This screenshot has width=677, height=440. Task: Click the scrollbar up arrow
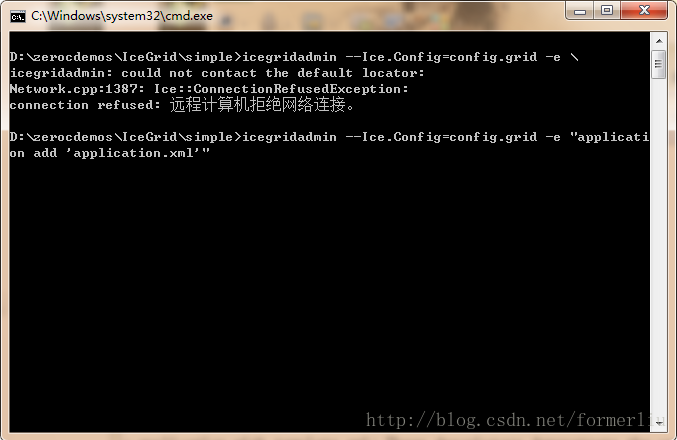(659, 41)
